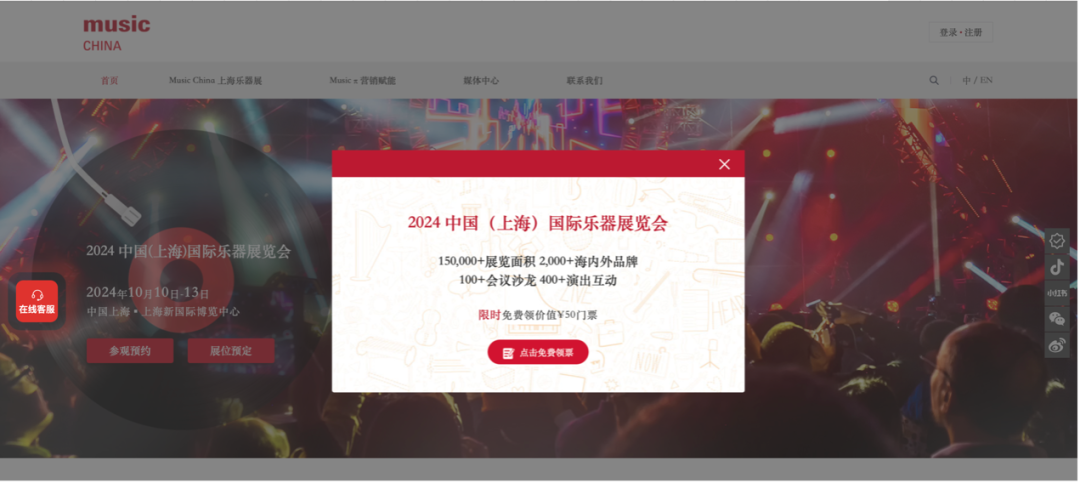Open Music π 营销赋能 menu
This screenshot has height=483, width=1080.
362,81
